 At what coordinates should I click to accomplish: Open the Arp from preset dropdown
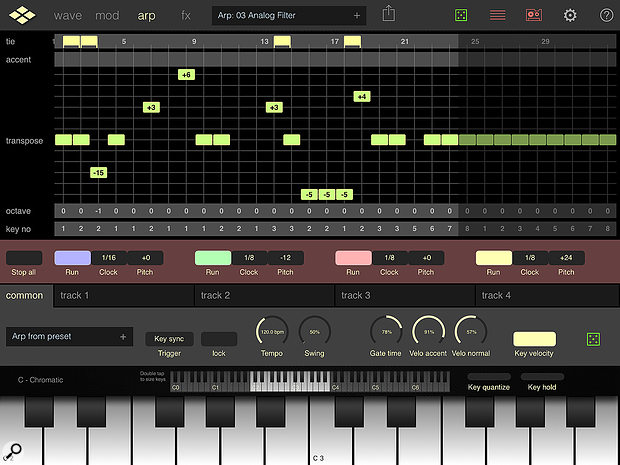[x=69, y=336]
